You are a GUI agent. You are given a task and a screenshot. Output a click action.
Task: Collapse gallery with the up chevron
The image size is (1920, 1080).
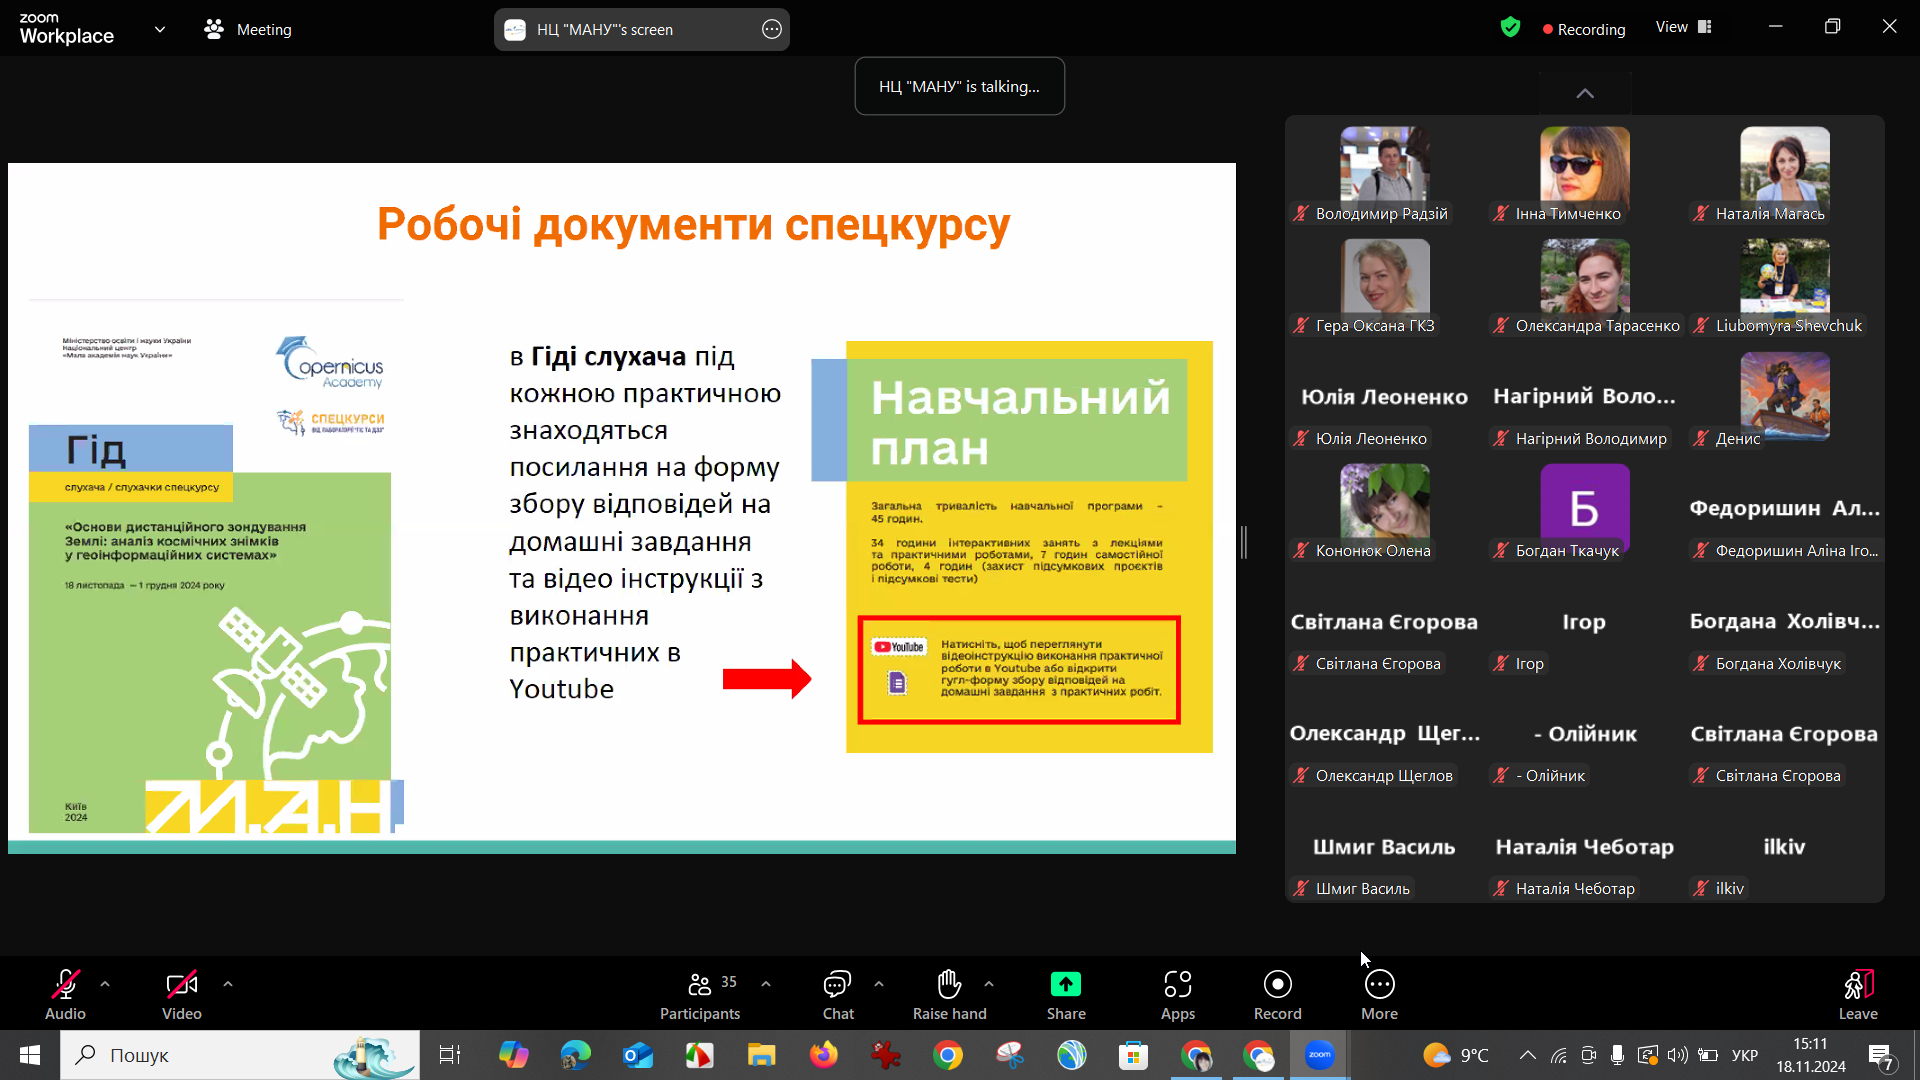pyautogui.click(x=1585, y=93)
